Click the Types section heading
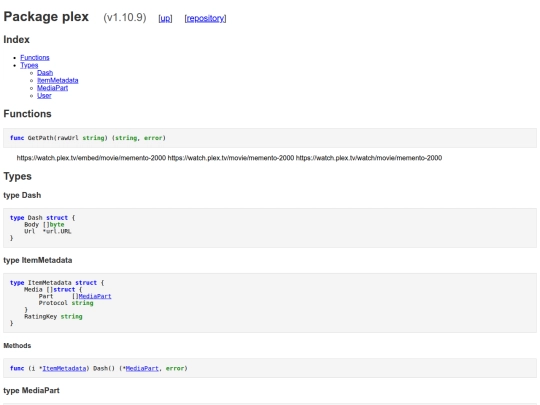The image size is (540, 405). pos(18,176)
